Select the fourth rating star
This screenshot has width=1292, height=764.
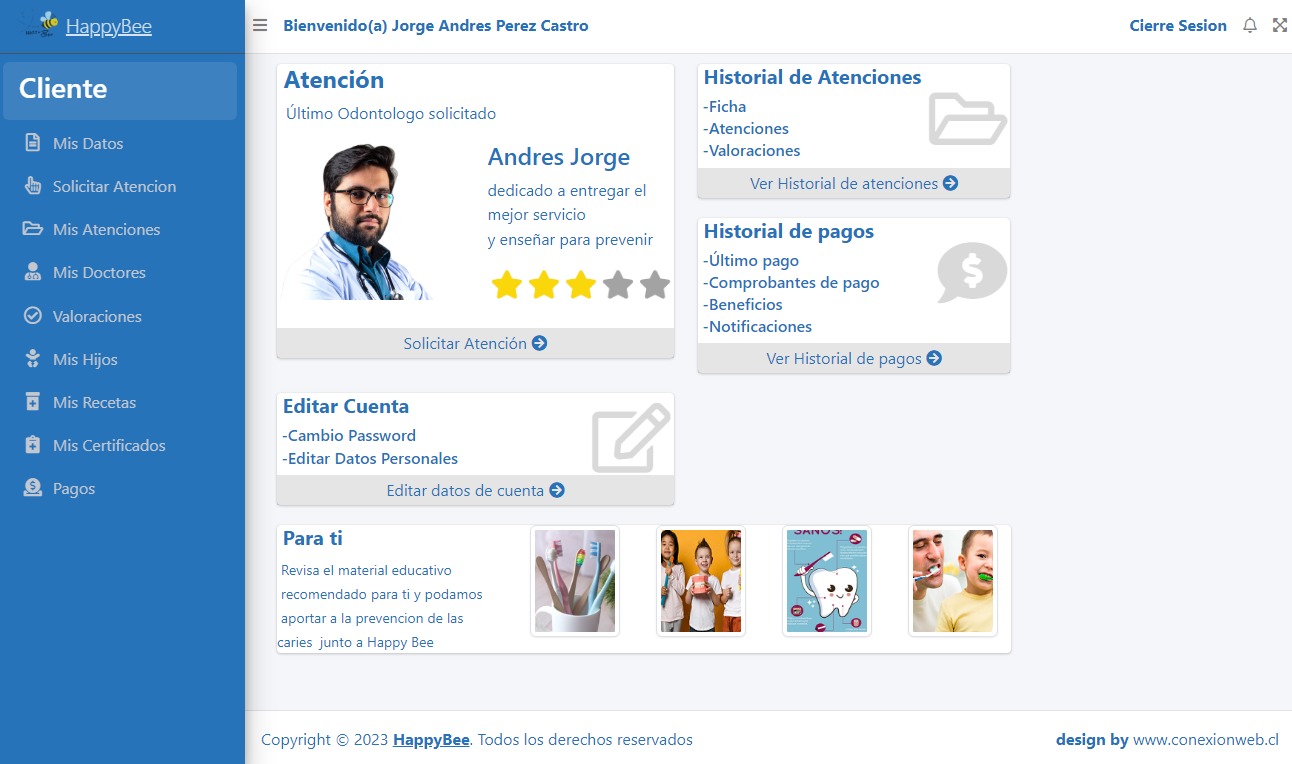[x=618, y=285]
